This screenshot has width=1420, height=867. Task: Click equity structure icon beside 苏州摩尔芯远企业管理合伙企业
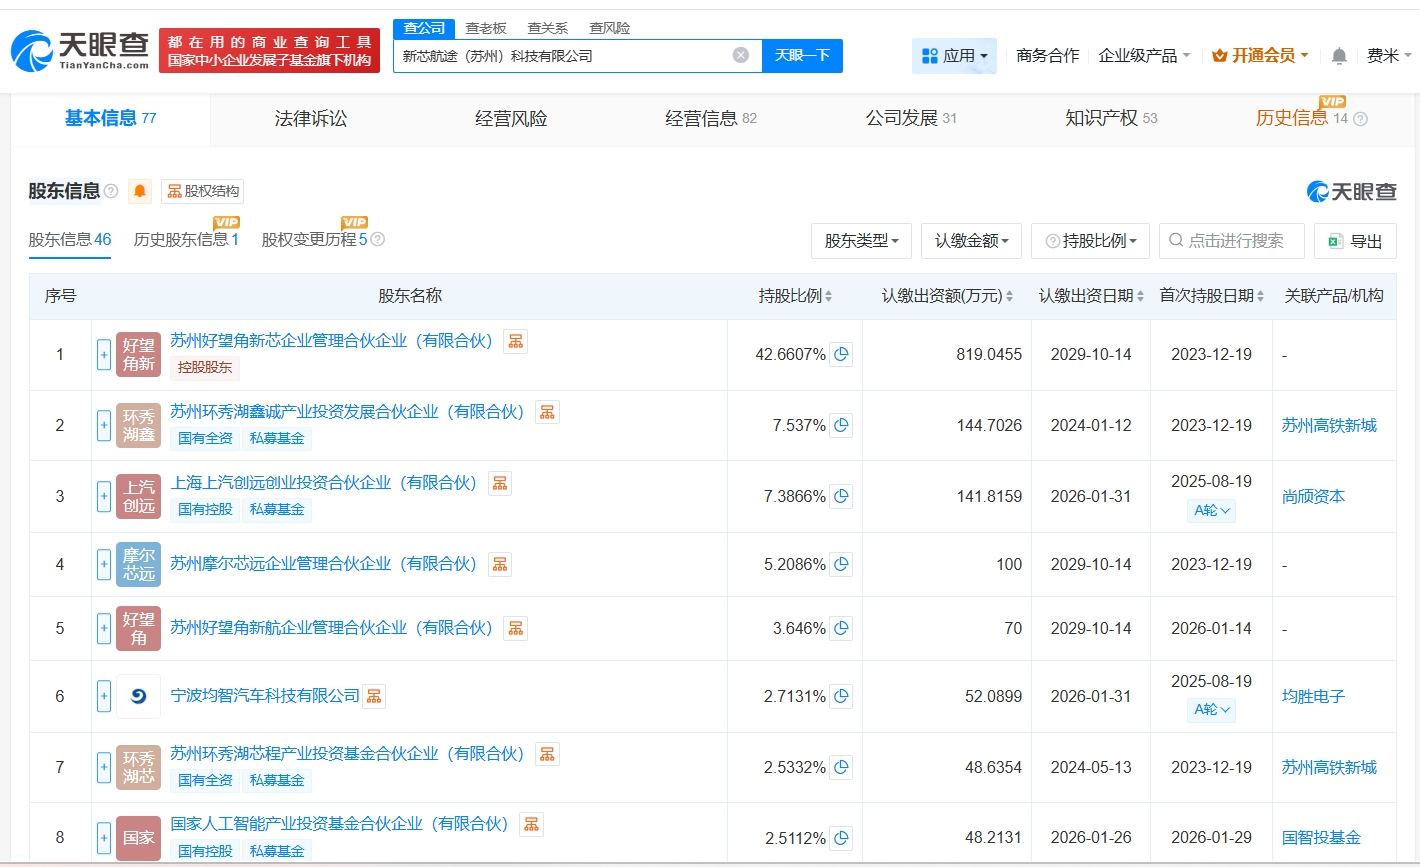coord(500,564)
